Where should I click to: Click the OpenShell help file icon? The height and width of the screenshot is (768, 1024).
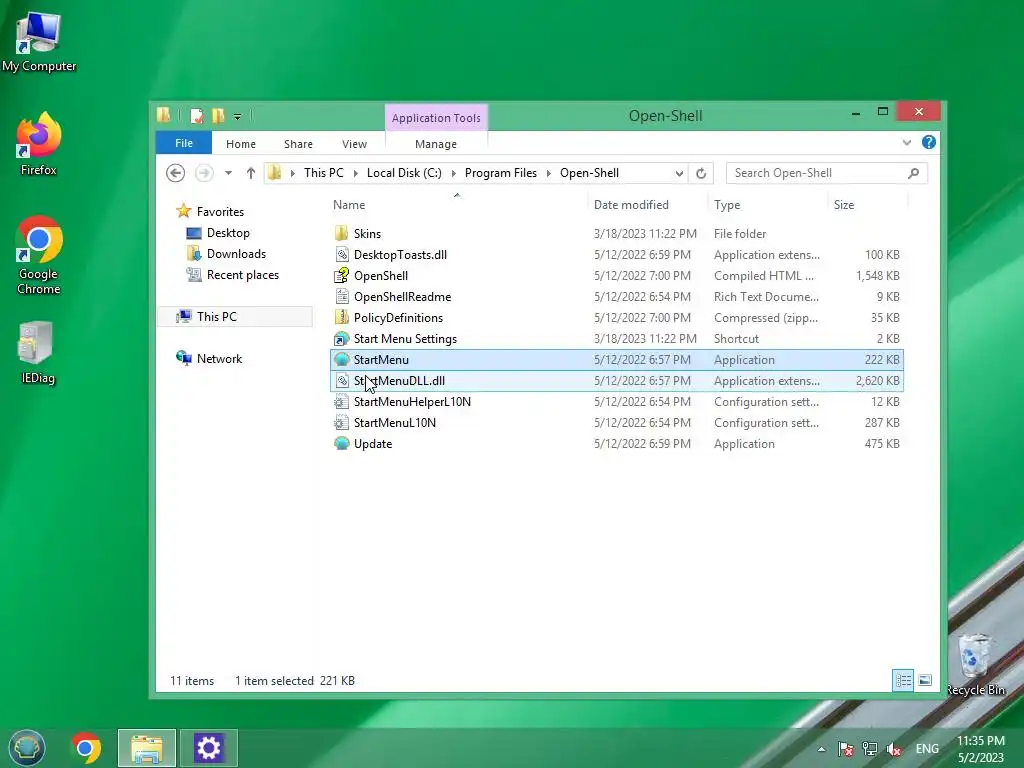(x=342, y=276)
